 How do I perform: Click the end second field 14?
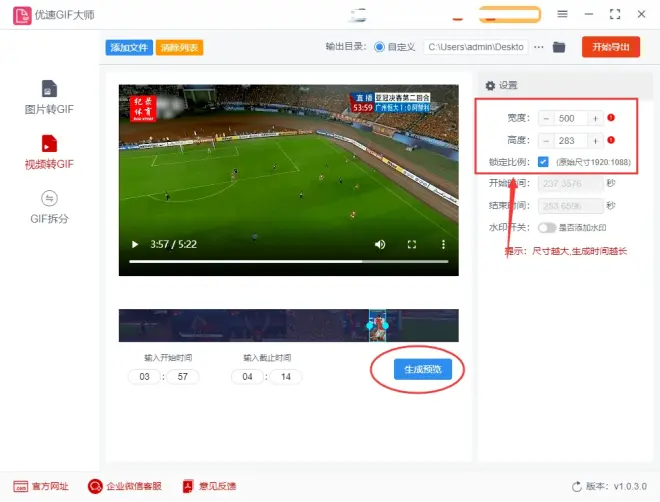(286, 377)
